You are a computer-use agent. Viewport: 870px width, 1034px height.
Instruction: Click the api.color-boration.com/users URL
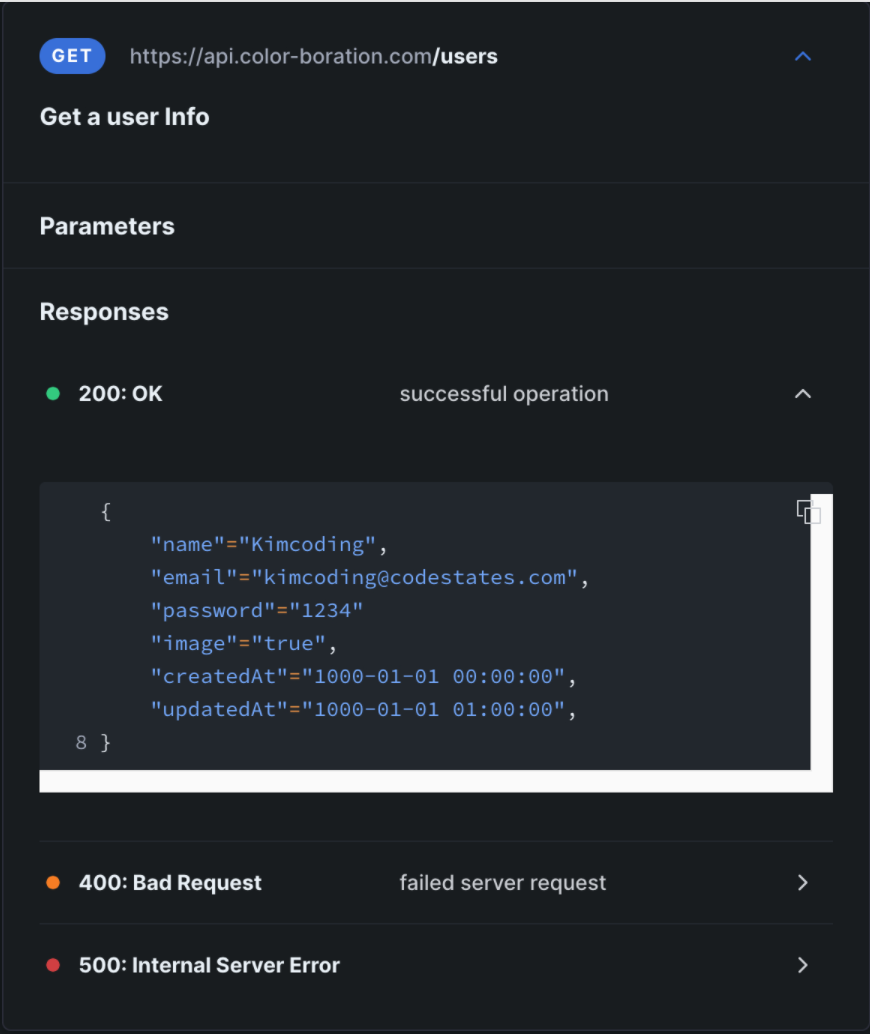[x=313, y=56]
